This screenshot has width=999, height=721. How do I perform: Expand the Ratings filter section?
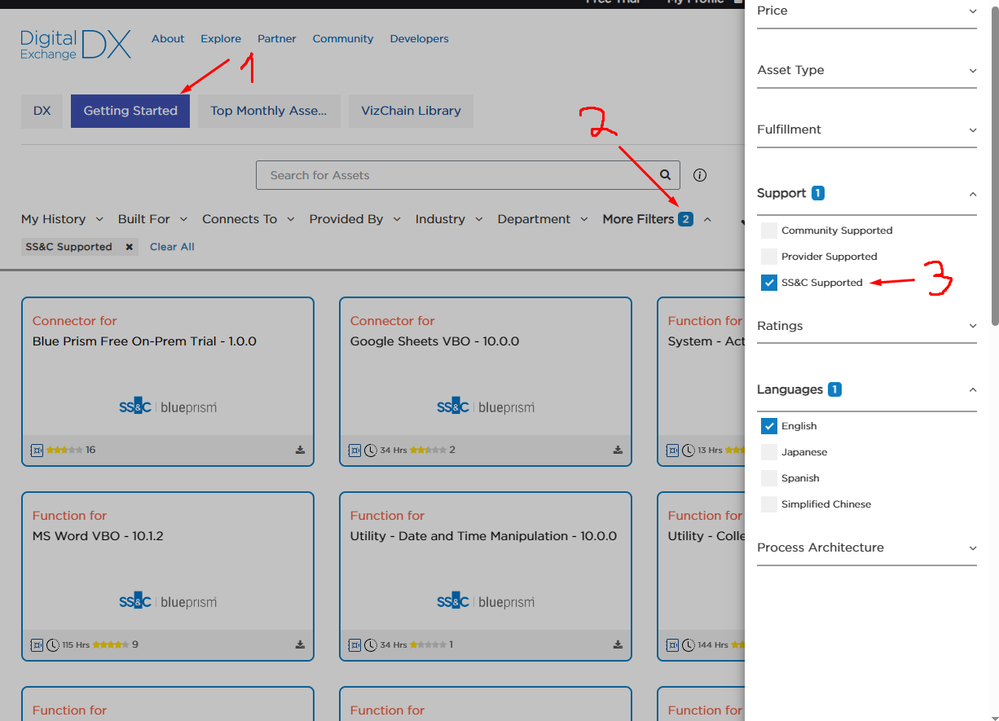point(866,326)
